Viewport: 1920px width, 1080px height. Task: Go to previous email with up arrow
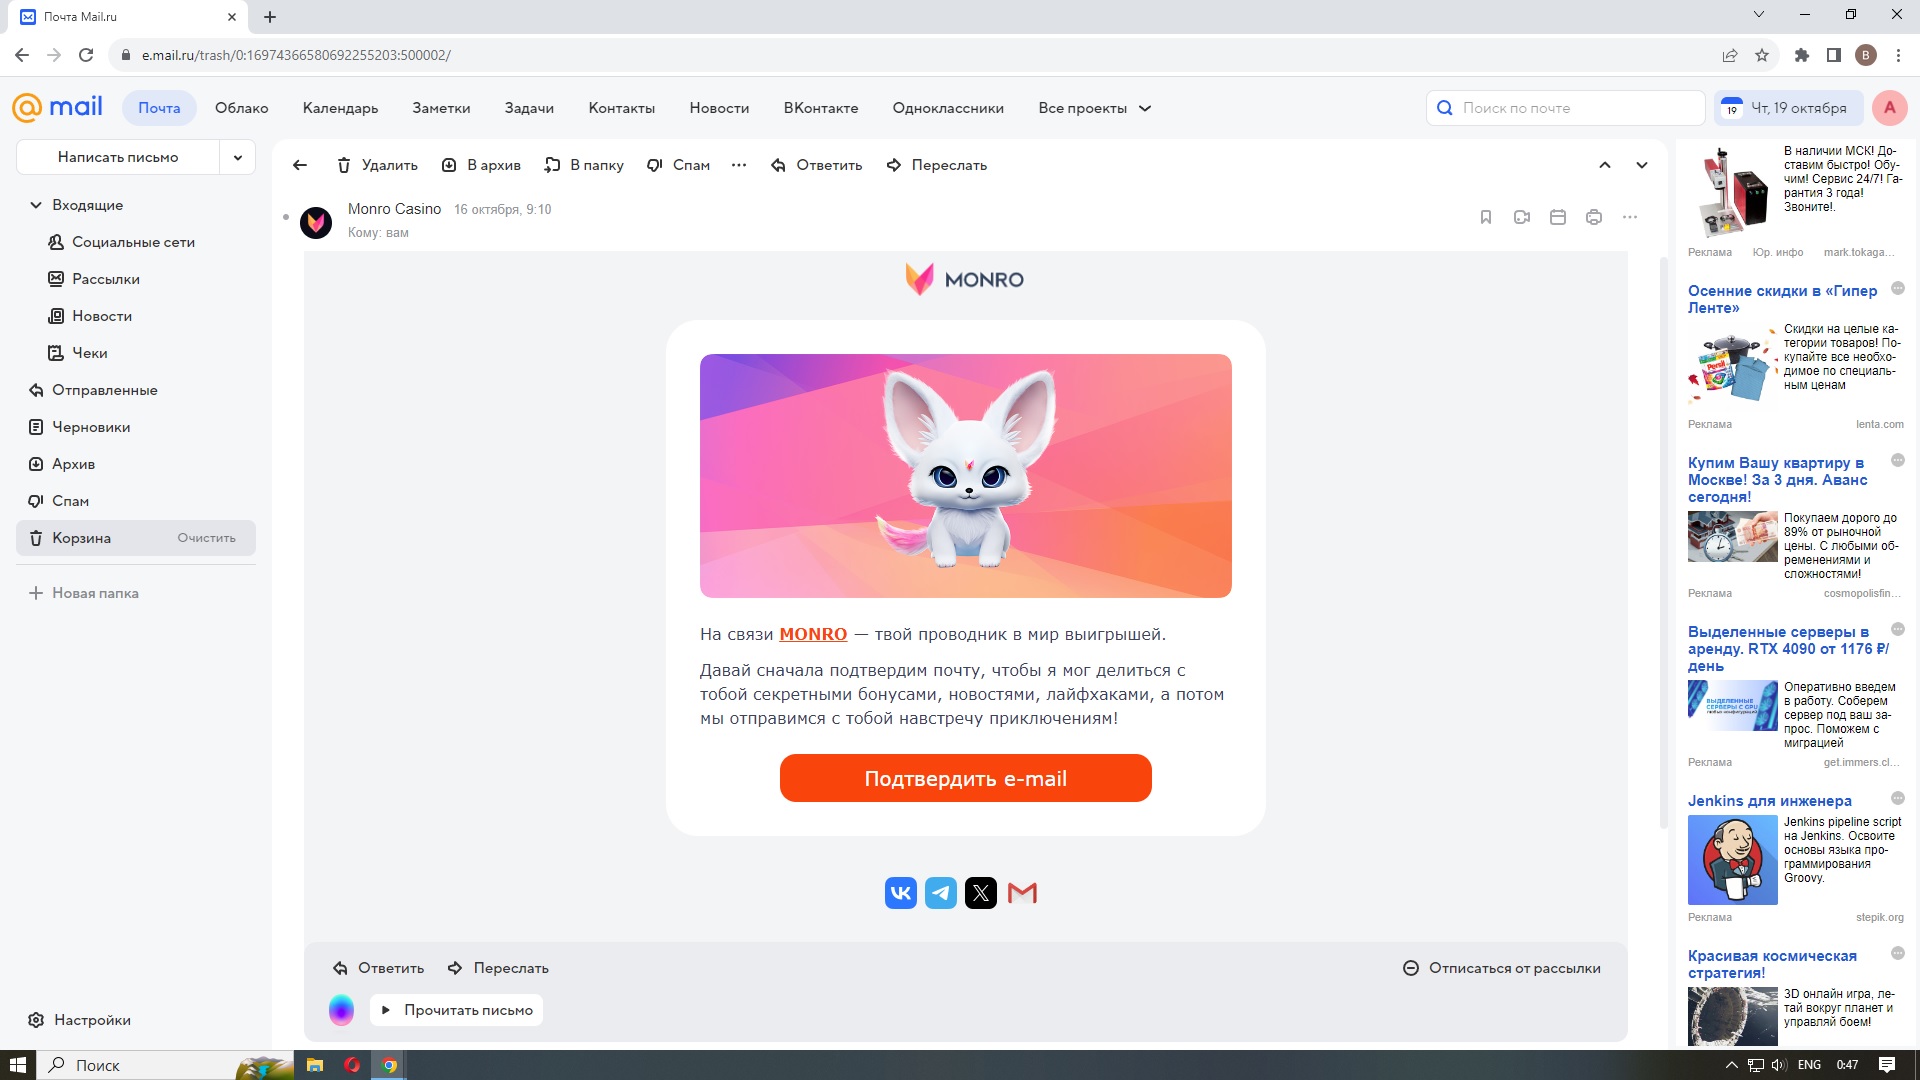coord(1605,165)
